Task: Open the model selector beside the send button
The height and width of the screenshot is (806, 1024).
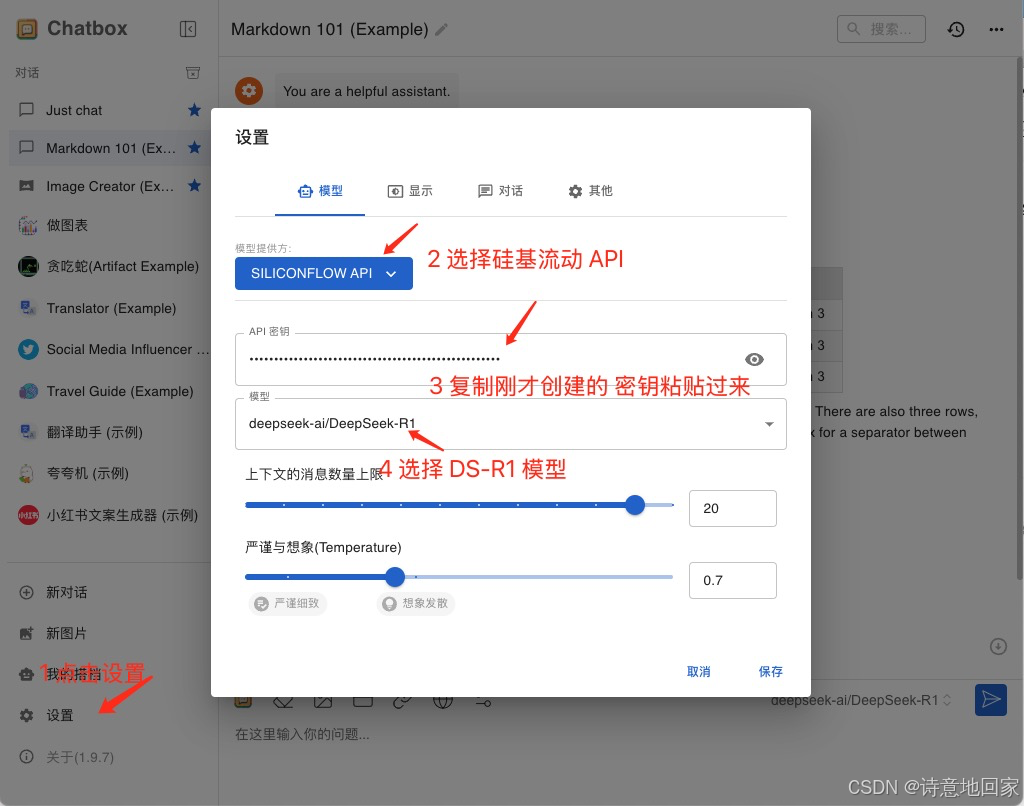Action: 859,700
